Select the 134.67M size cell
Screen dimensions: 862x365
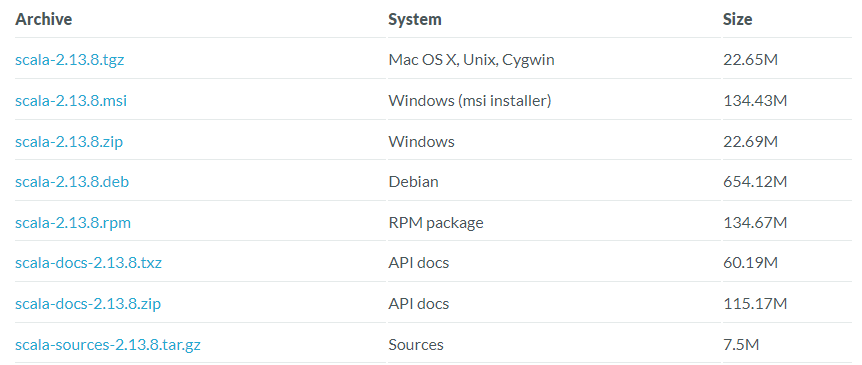[755, 223]
